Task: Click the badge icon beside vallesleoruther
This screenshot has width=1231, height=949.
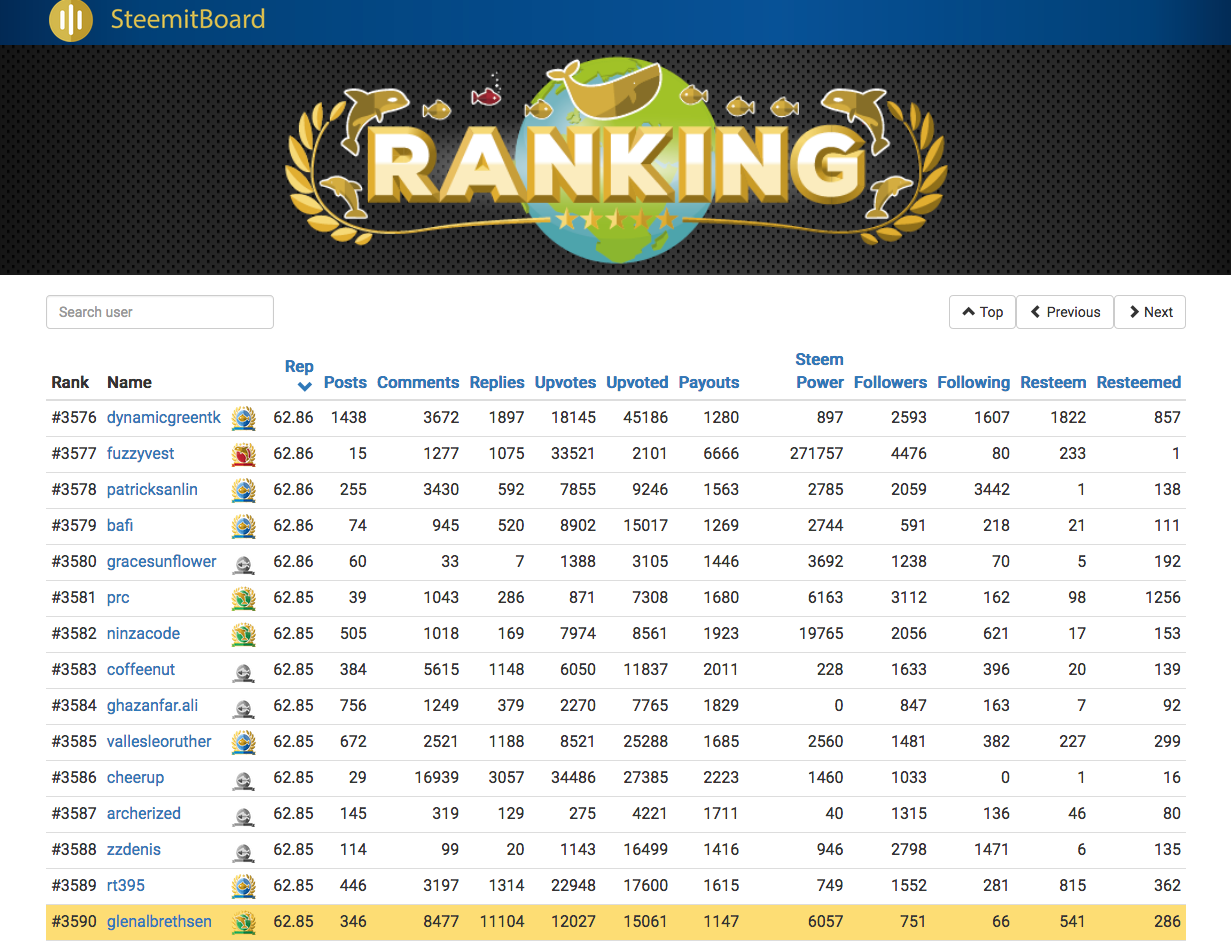Action: coord(243,742)
